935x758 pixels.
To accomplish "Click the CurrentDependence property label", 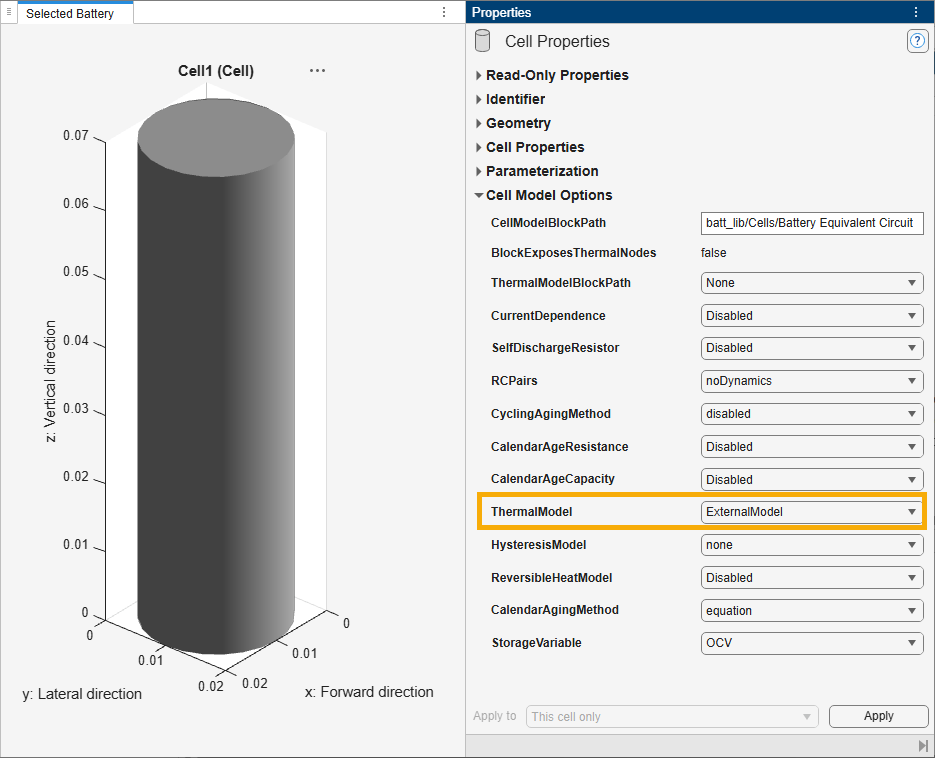I will 548,315.
